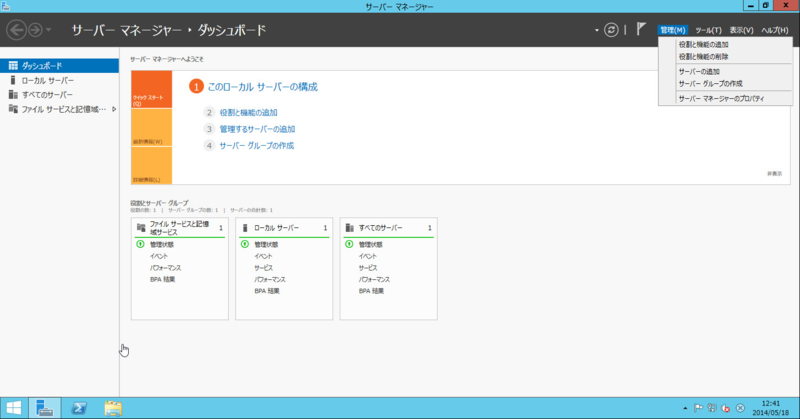Show hidden tray icons arrow
The height and width of the screenshot is (419, 800).
[x=685, y=408]
